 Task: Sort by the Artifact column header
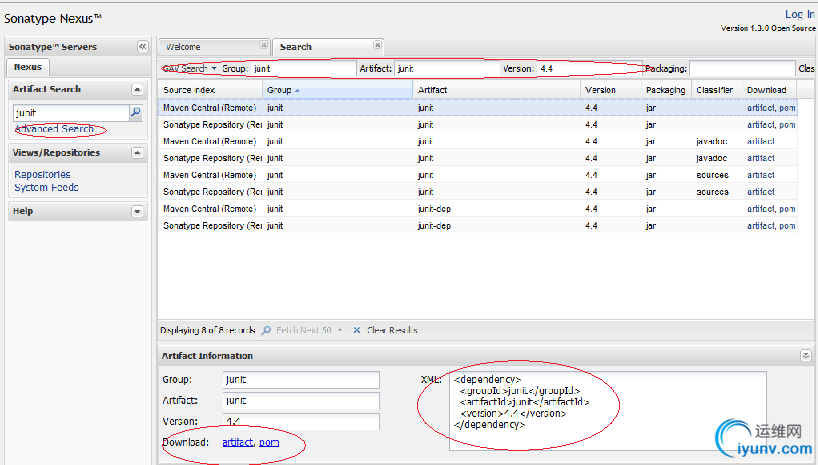point(497,90)
